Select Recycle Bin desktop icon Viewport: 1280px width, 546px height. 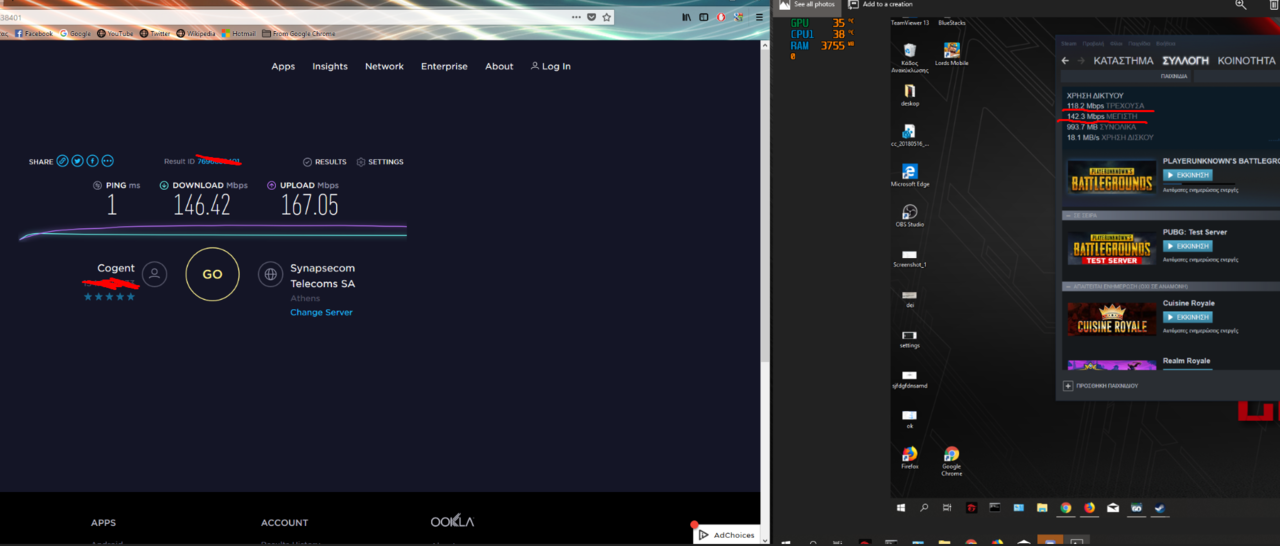(909, 58)
